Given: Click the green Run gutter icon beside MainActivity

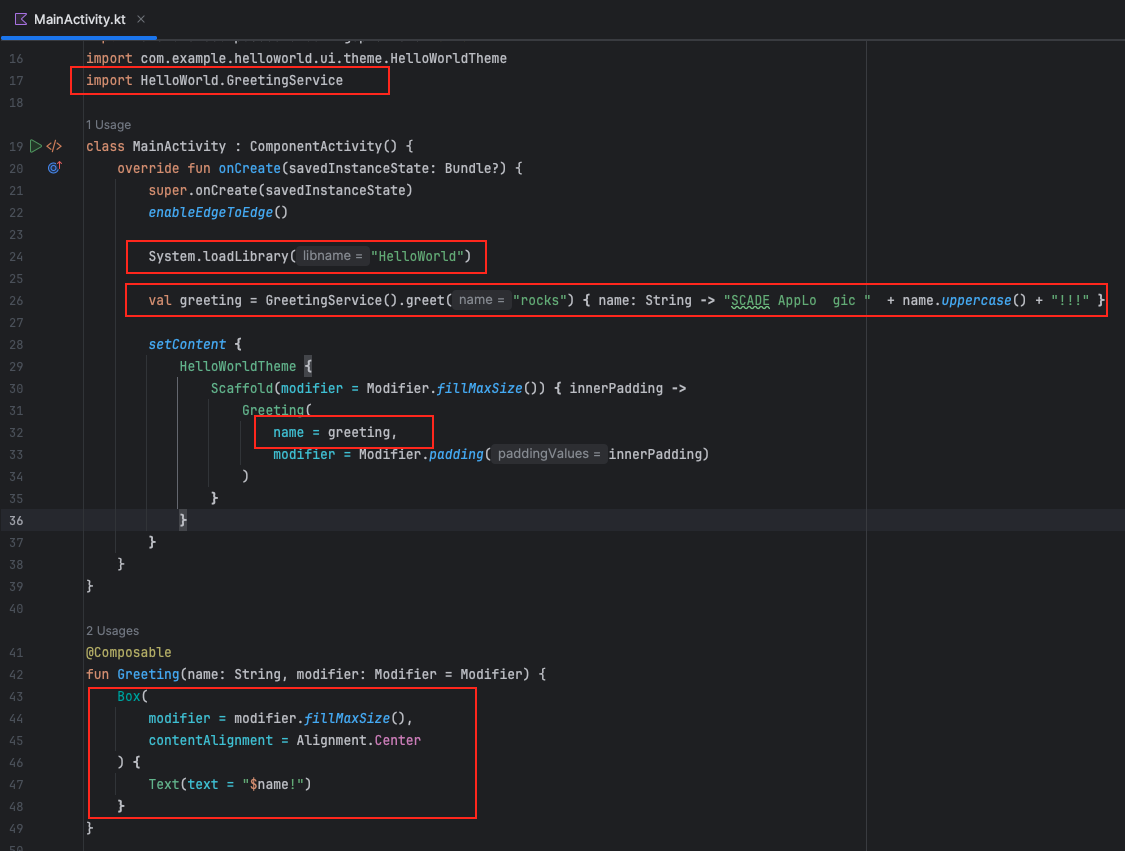Looking at the screenshot, I should 36,146.
